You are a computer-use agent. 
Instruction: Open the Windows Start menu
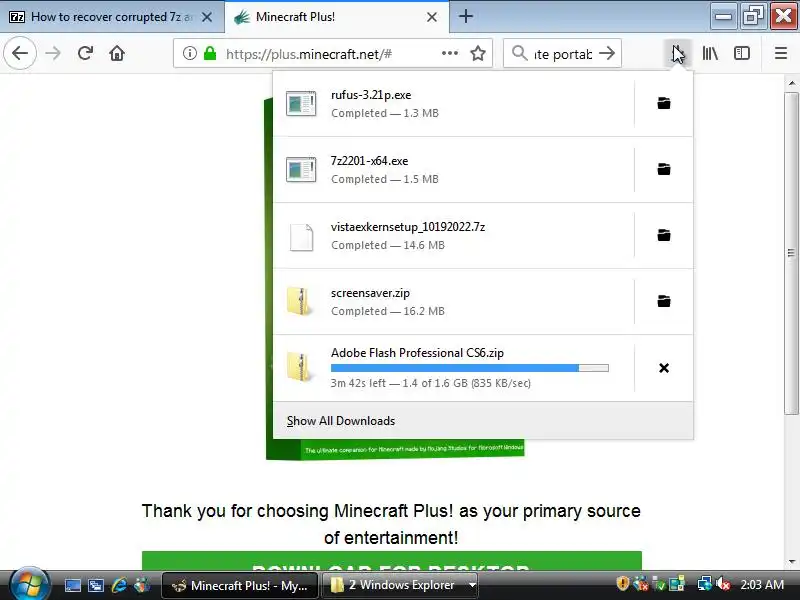pos(30,585)
